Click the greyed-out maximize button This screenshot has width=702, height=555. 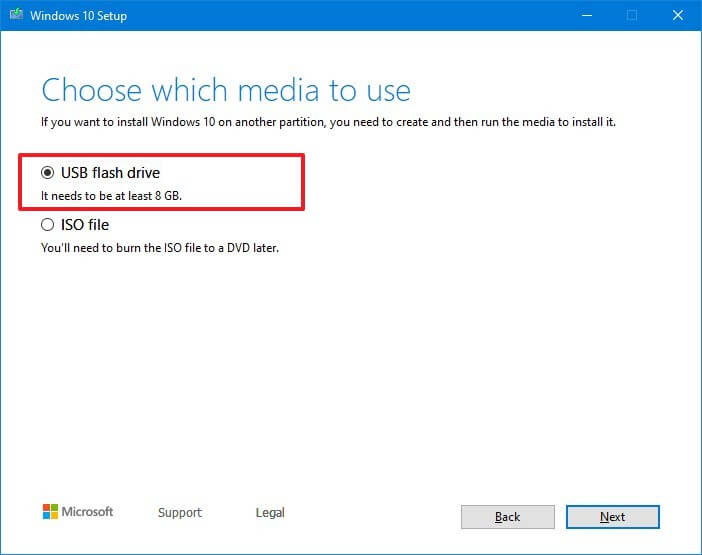(632, 16)
